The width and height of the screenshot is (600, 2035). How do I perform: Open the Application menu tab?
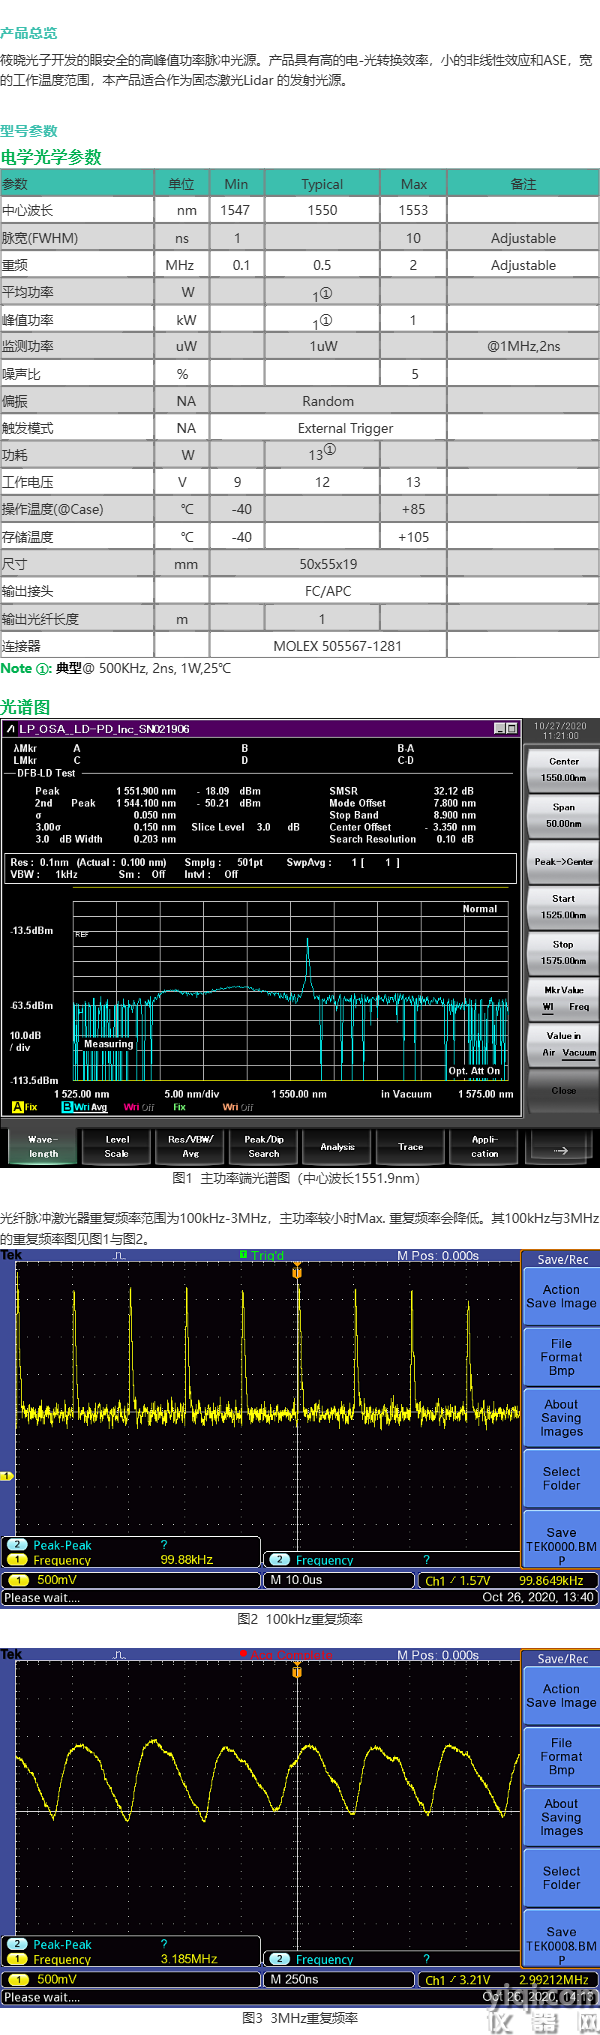484,1146
